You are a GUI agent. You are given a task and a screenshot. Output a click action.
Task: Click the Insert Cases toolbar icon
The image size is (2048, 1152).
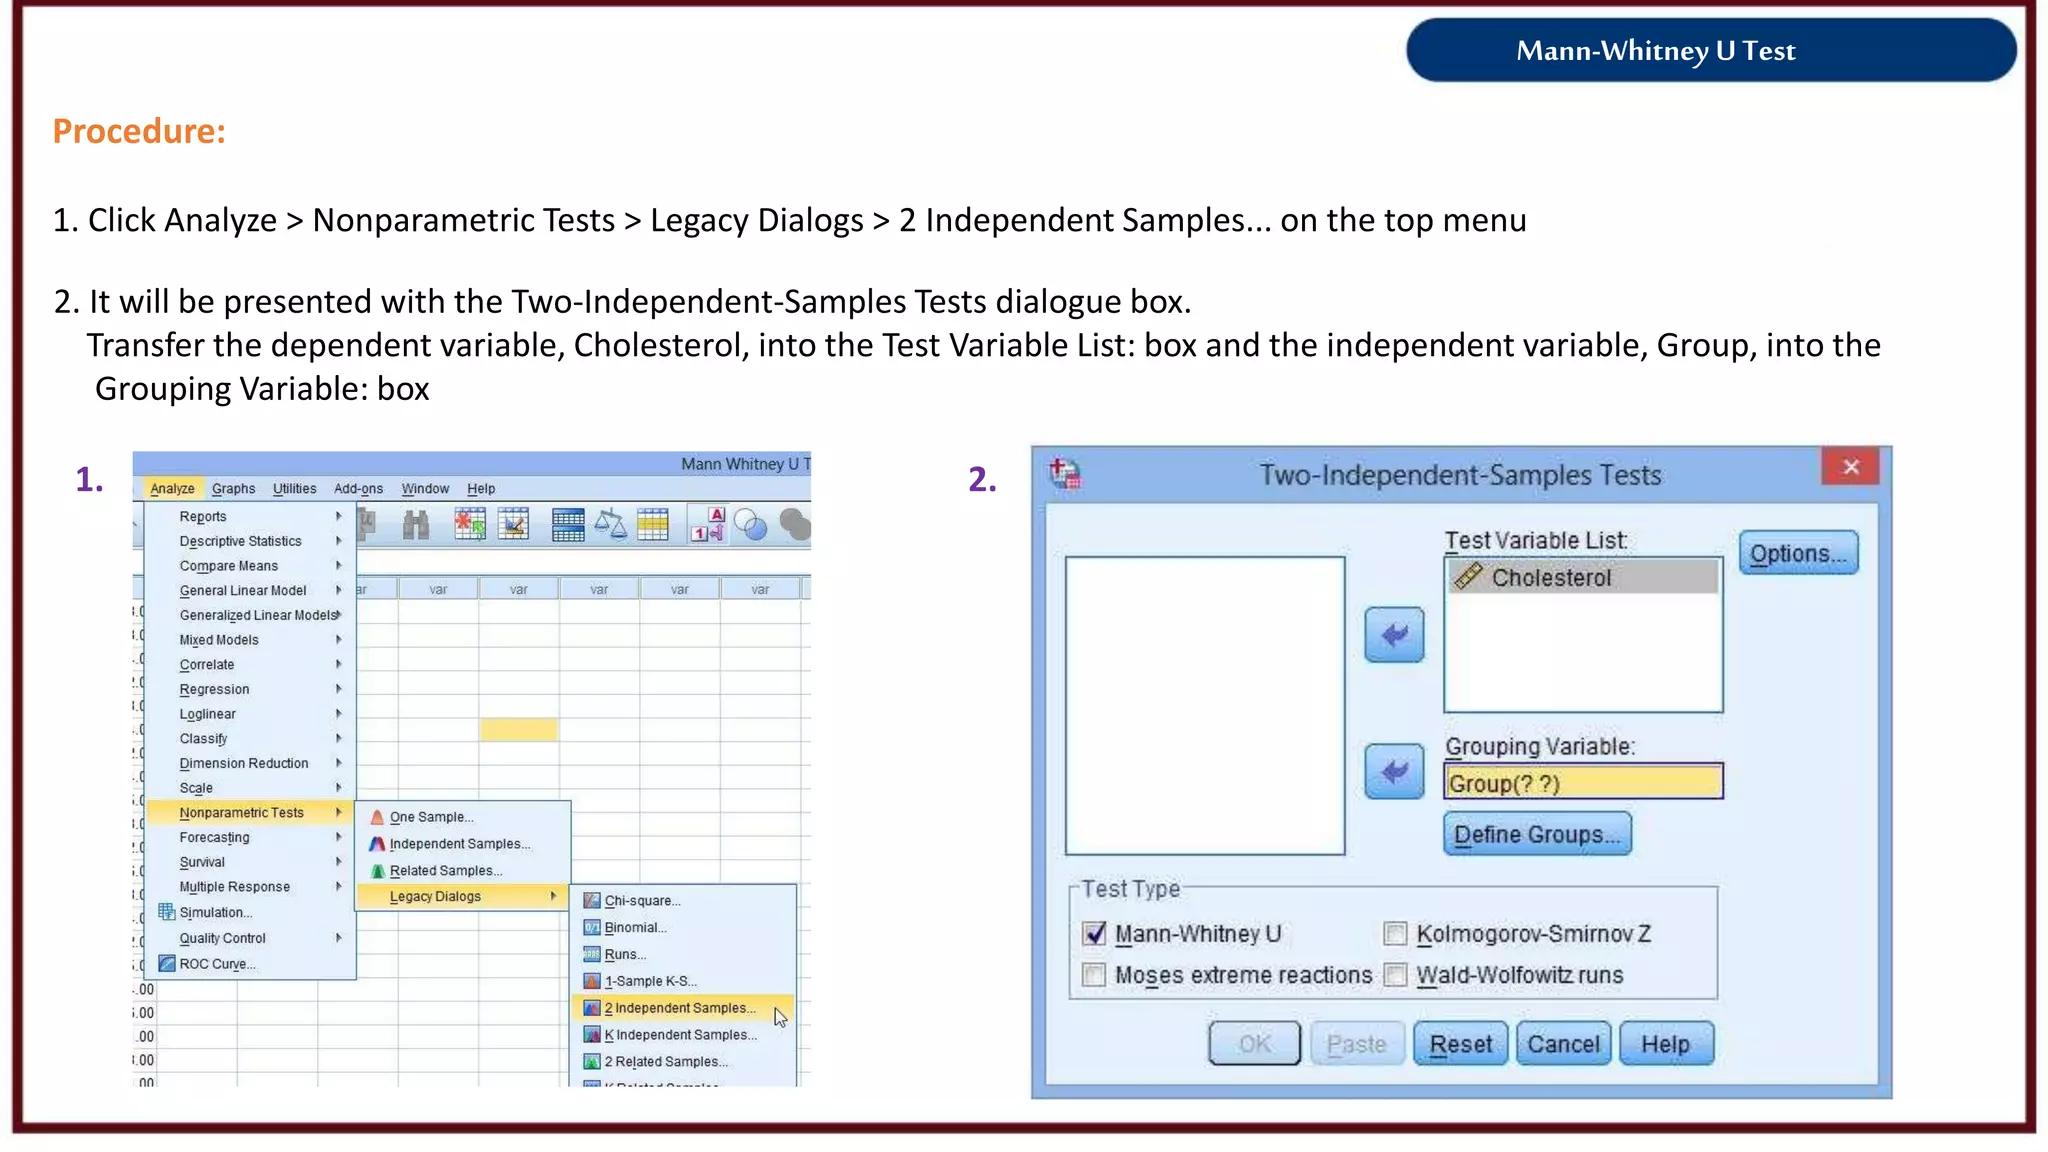coord(470,524)
